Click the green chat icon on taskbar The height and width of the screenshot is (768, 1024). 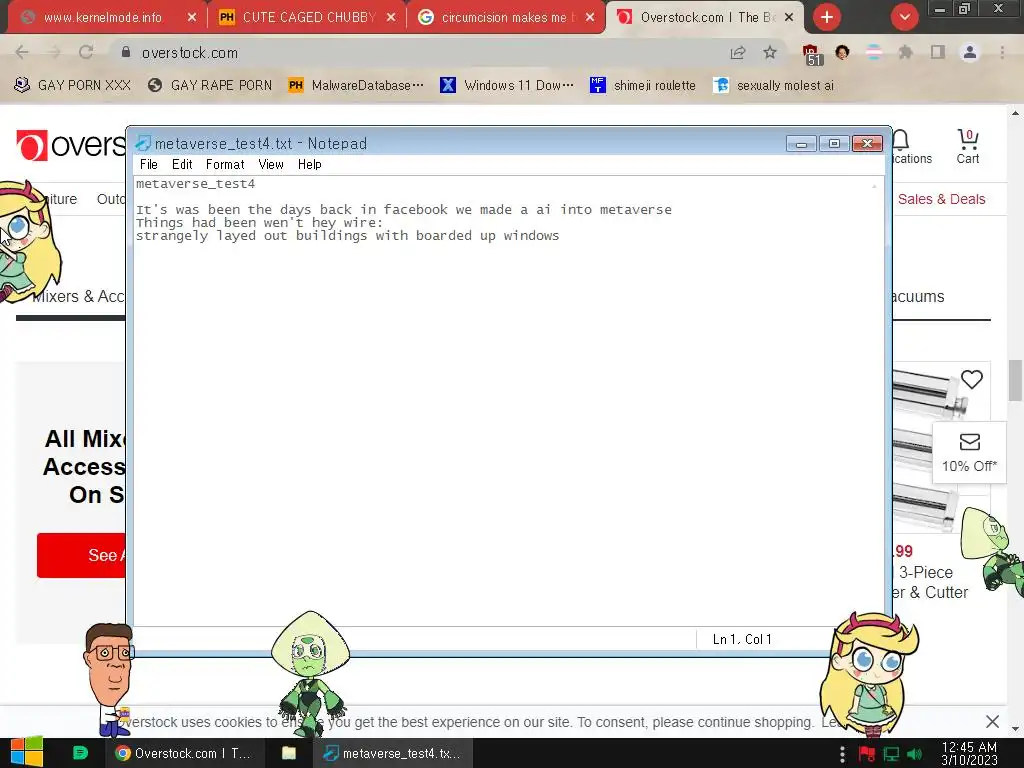pos(80,753)
